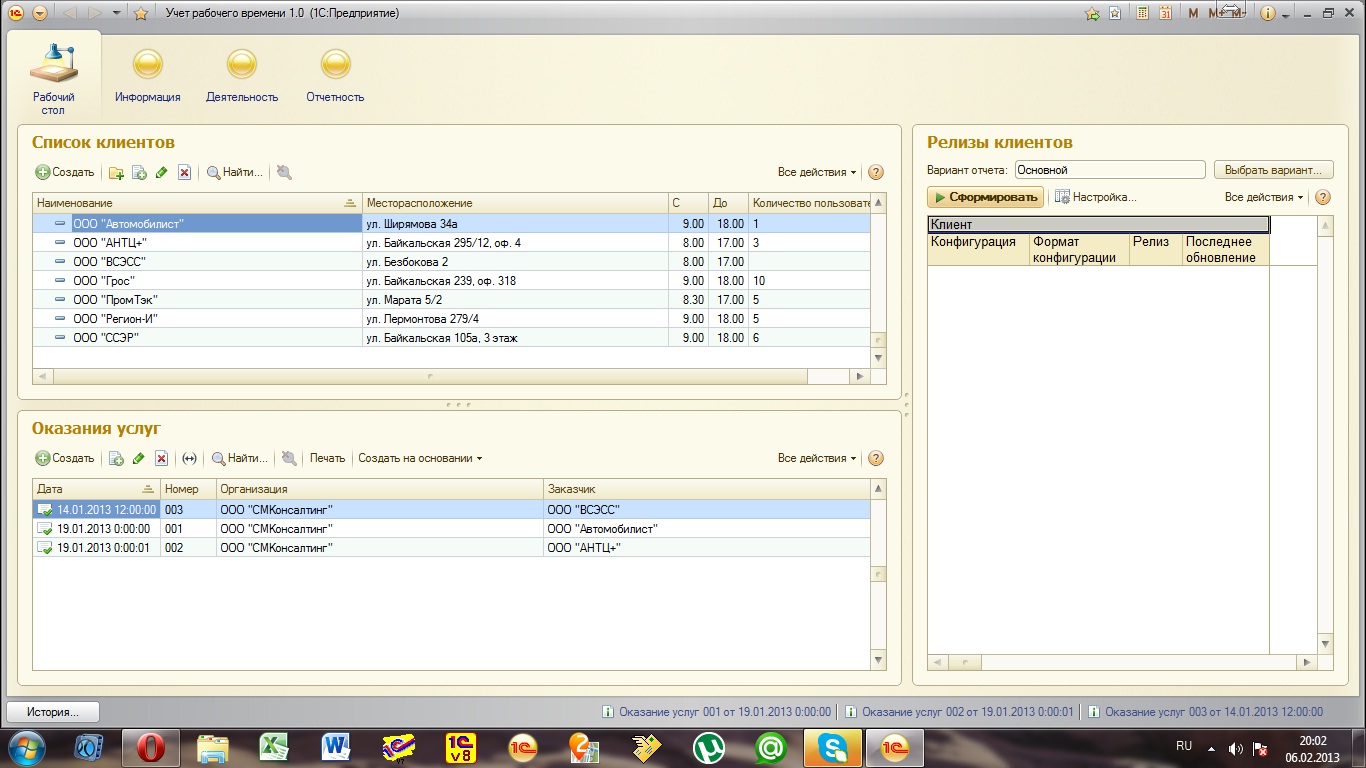This screenshot has width=1366, height=768.
Task: Sort clients by Наименование column header
Action: (197, 203)
